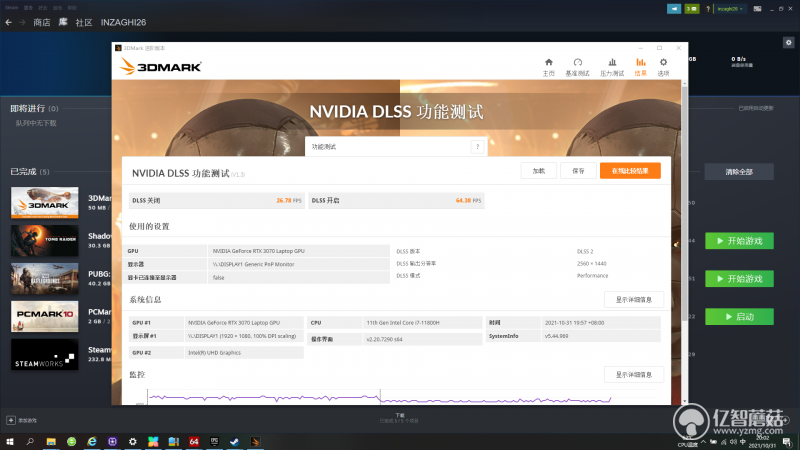Click the question mark help button beside 功能测试
The height and width of the screenshot is (450, 800).
coord(478,147)
